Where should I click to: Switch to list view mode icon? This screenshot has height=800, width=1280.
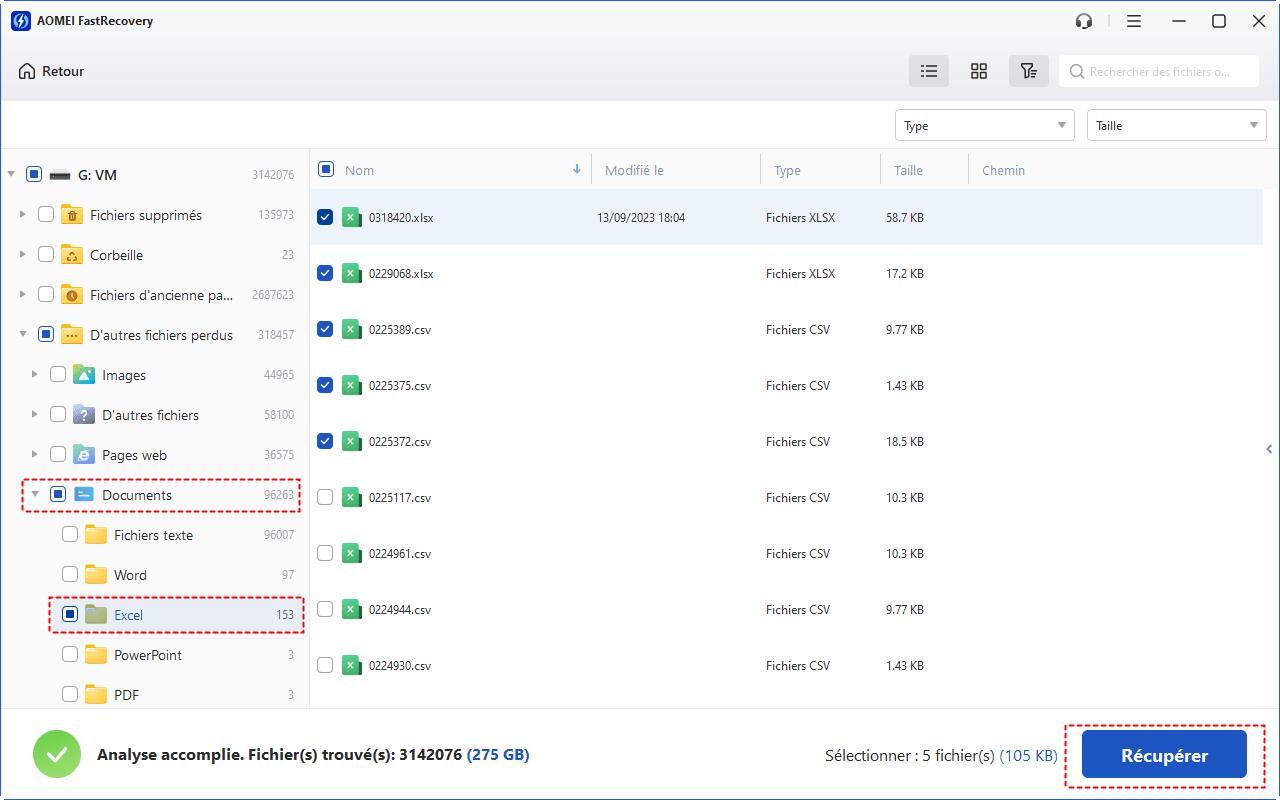(x=929, y=71)
